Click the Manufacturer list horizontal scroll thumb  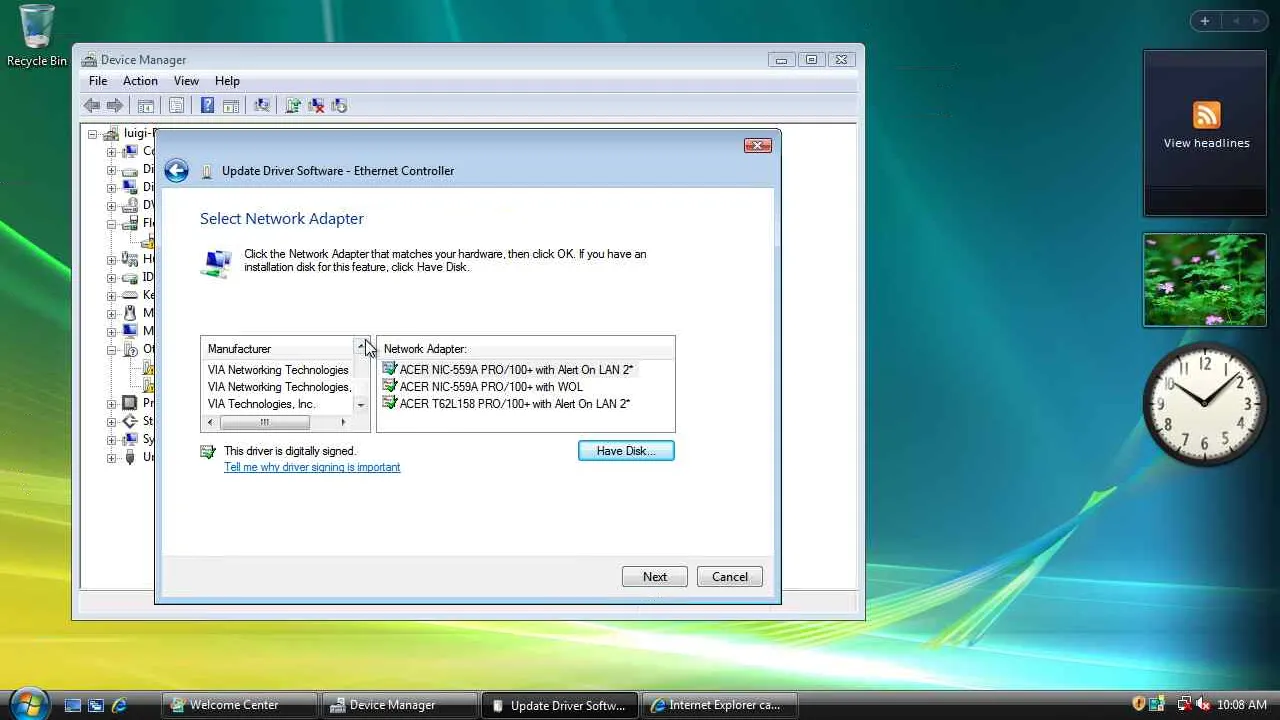point(265,423)
